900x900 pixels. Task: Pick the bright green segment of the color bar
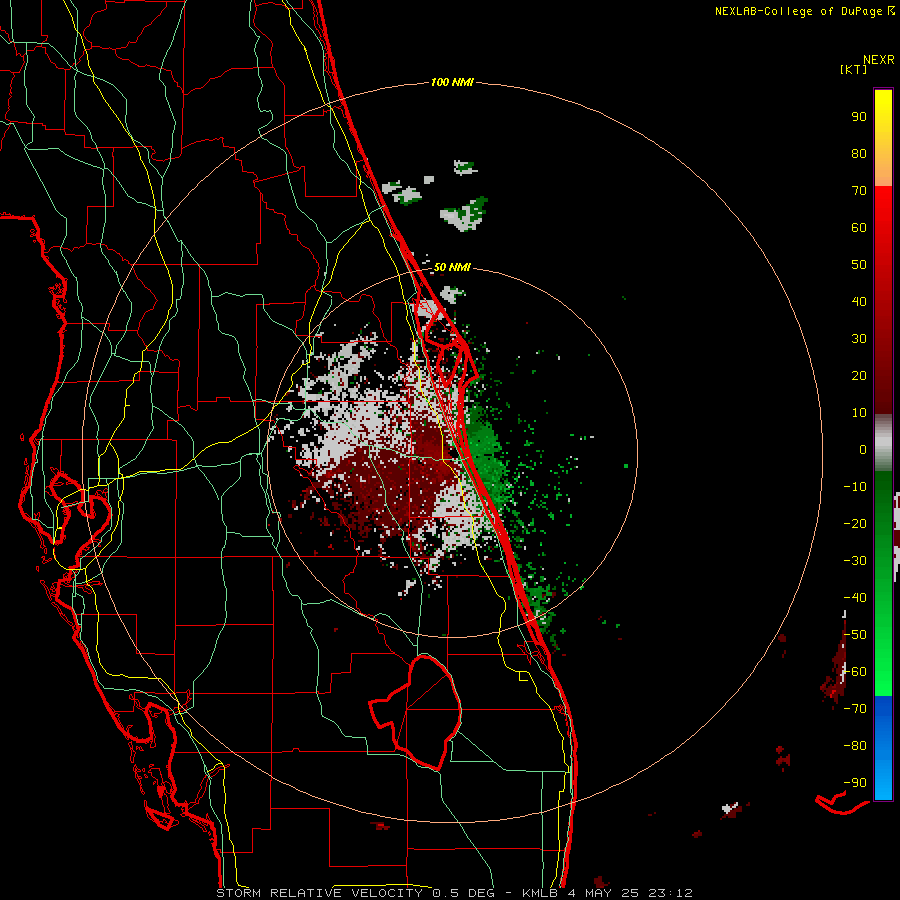tap(883, 643)
